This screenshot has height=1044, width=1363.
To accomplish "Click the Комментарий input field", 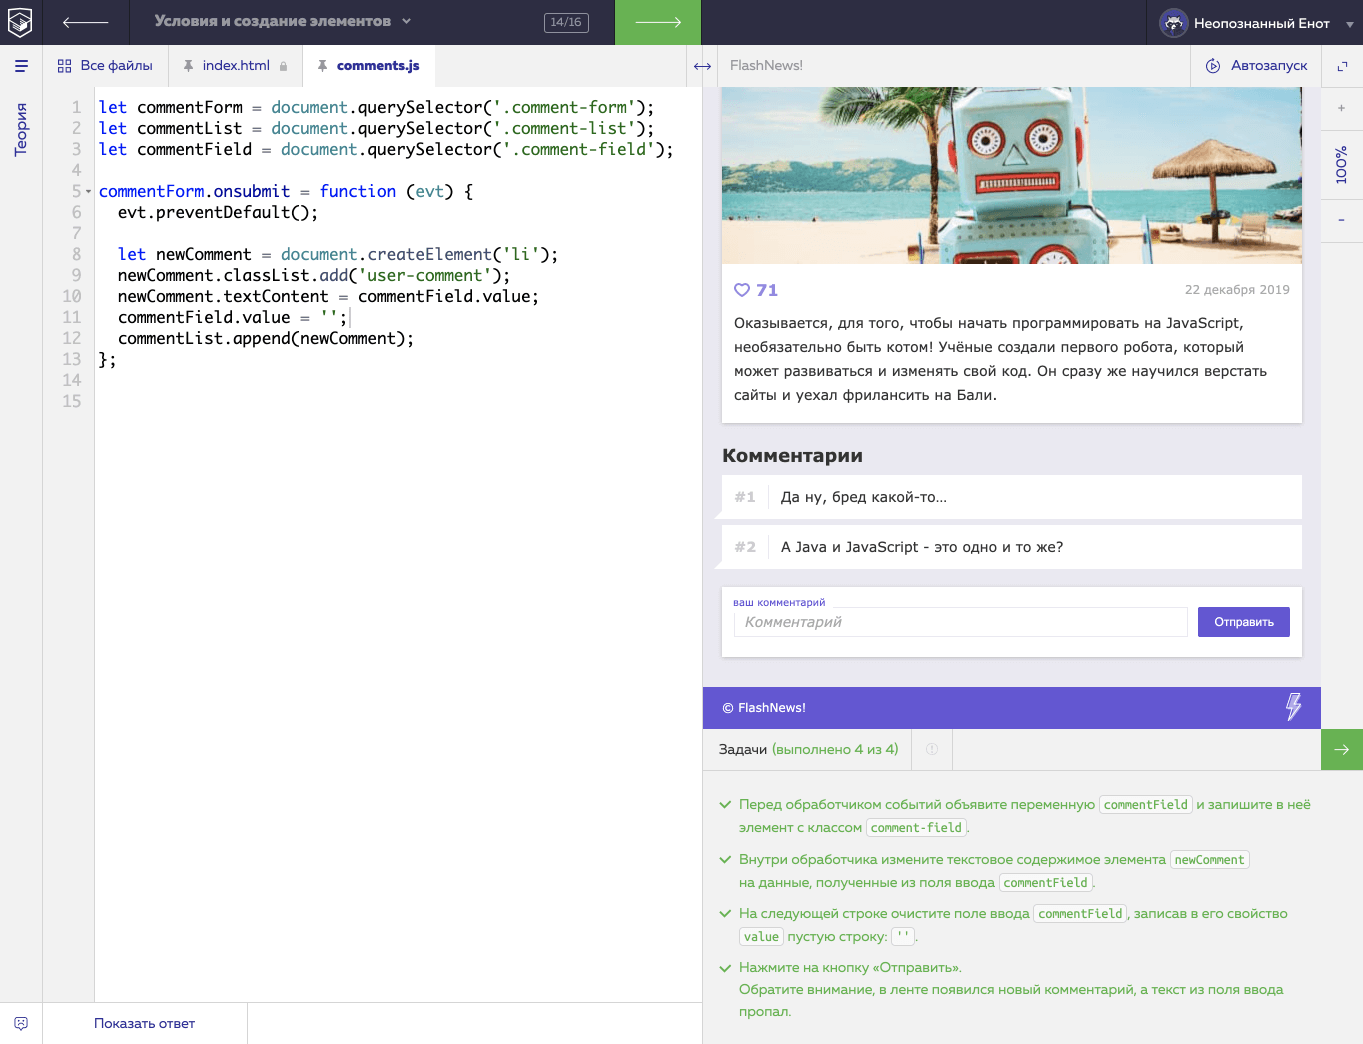I will coord(960,622).
